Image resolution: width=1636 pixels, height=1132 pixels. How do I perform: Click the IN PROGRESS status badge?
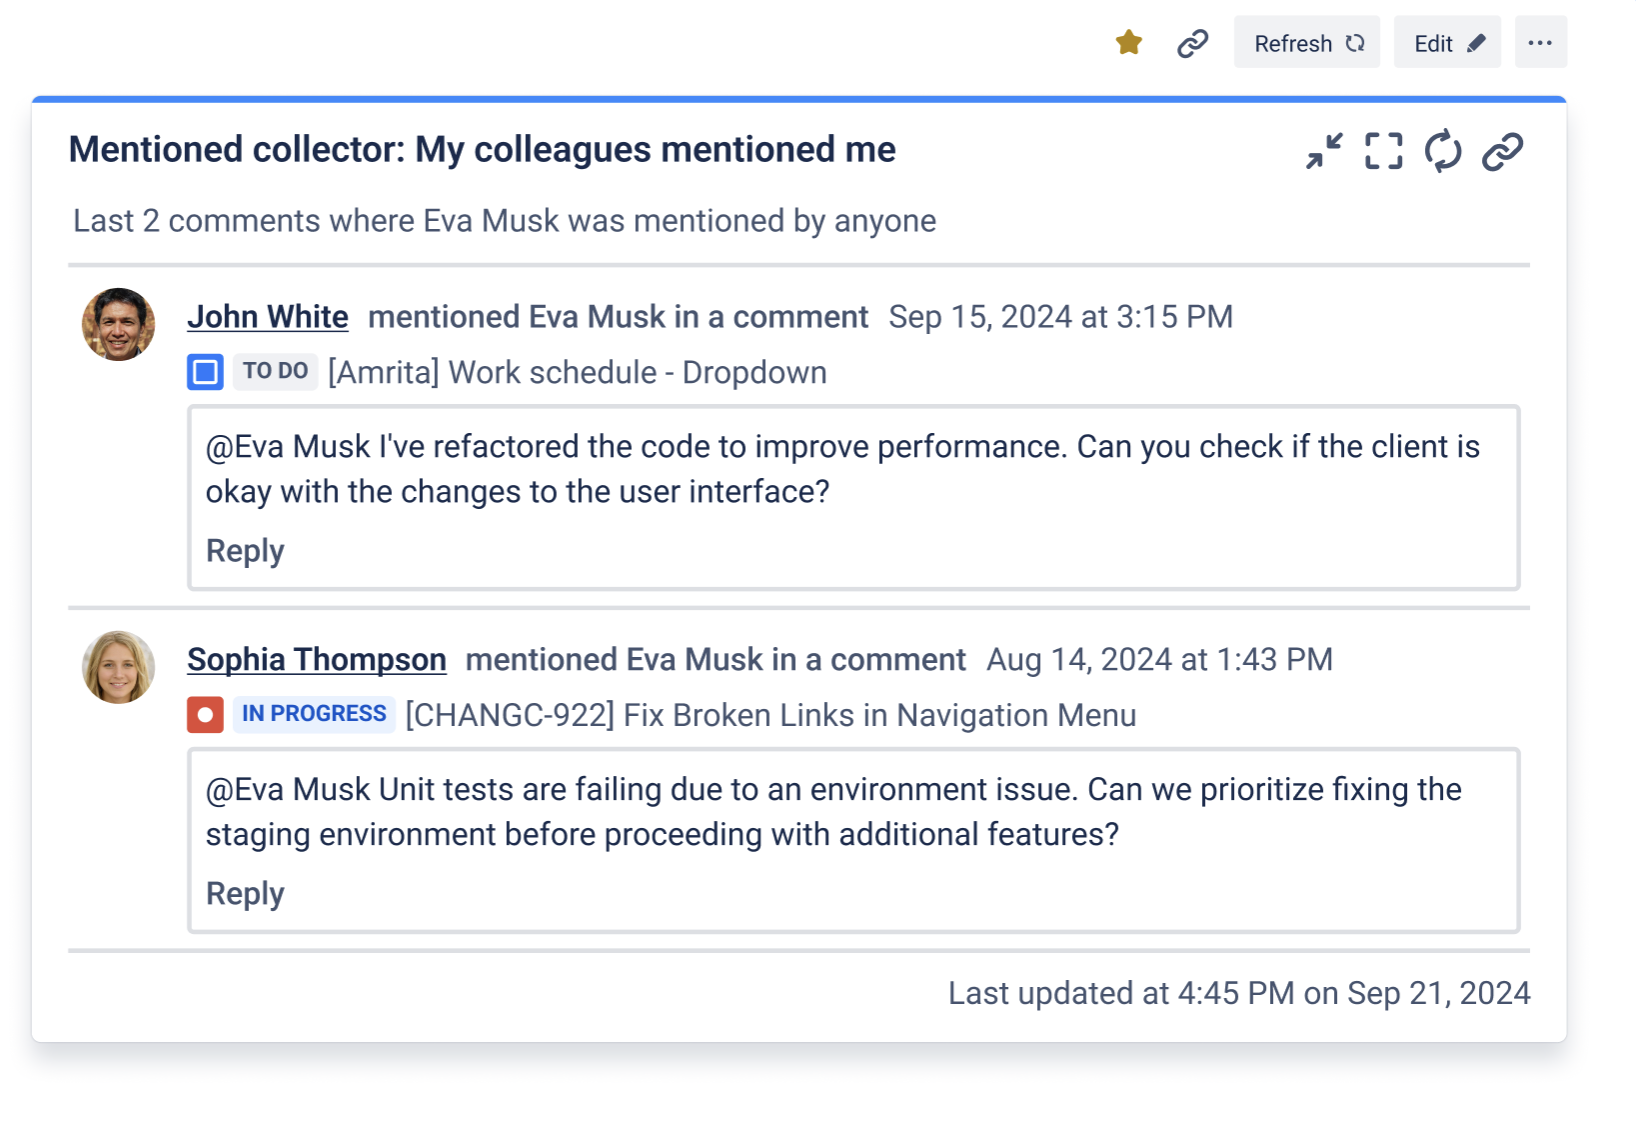(314, 714)
